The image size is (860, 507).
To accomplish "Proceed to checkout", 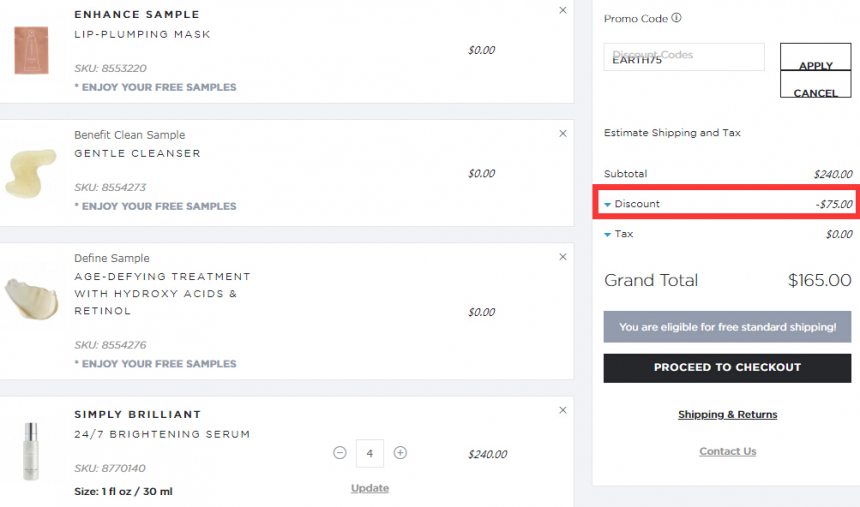I will 727,368.
